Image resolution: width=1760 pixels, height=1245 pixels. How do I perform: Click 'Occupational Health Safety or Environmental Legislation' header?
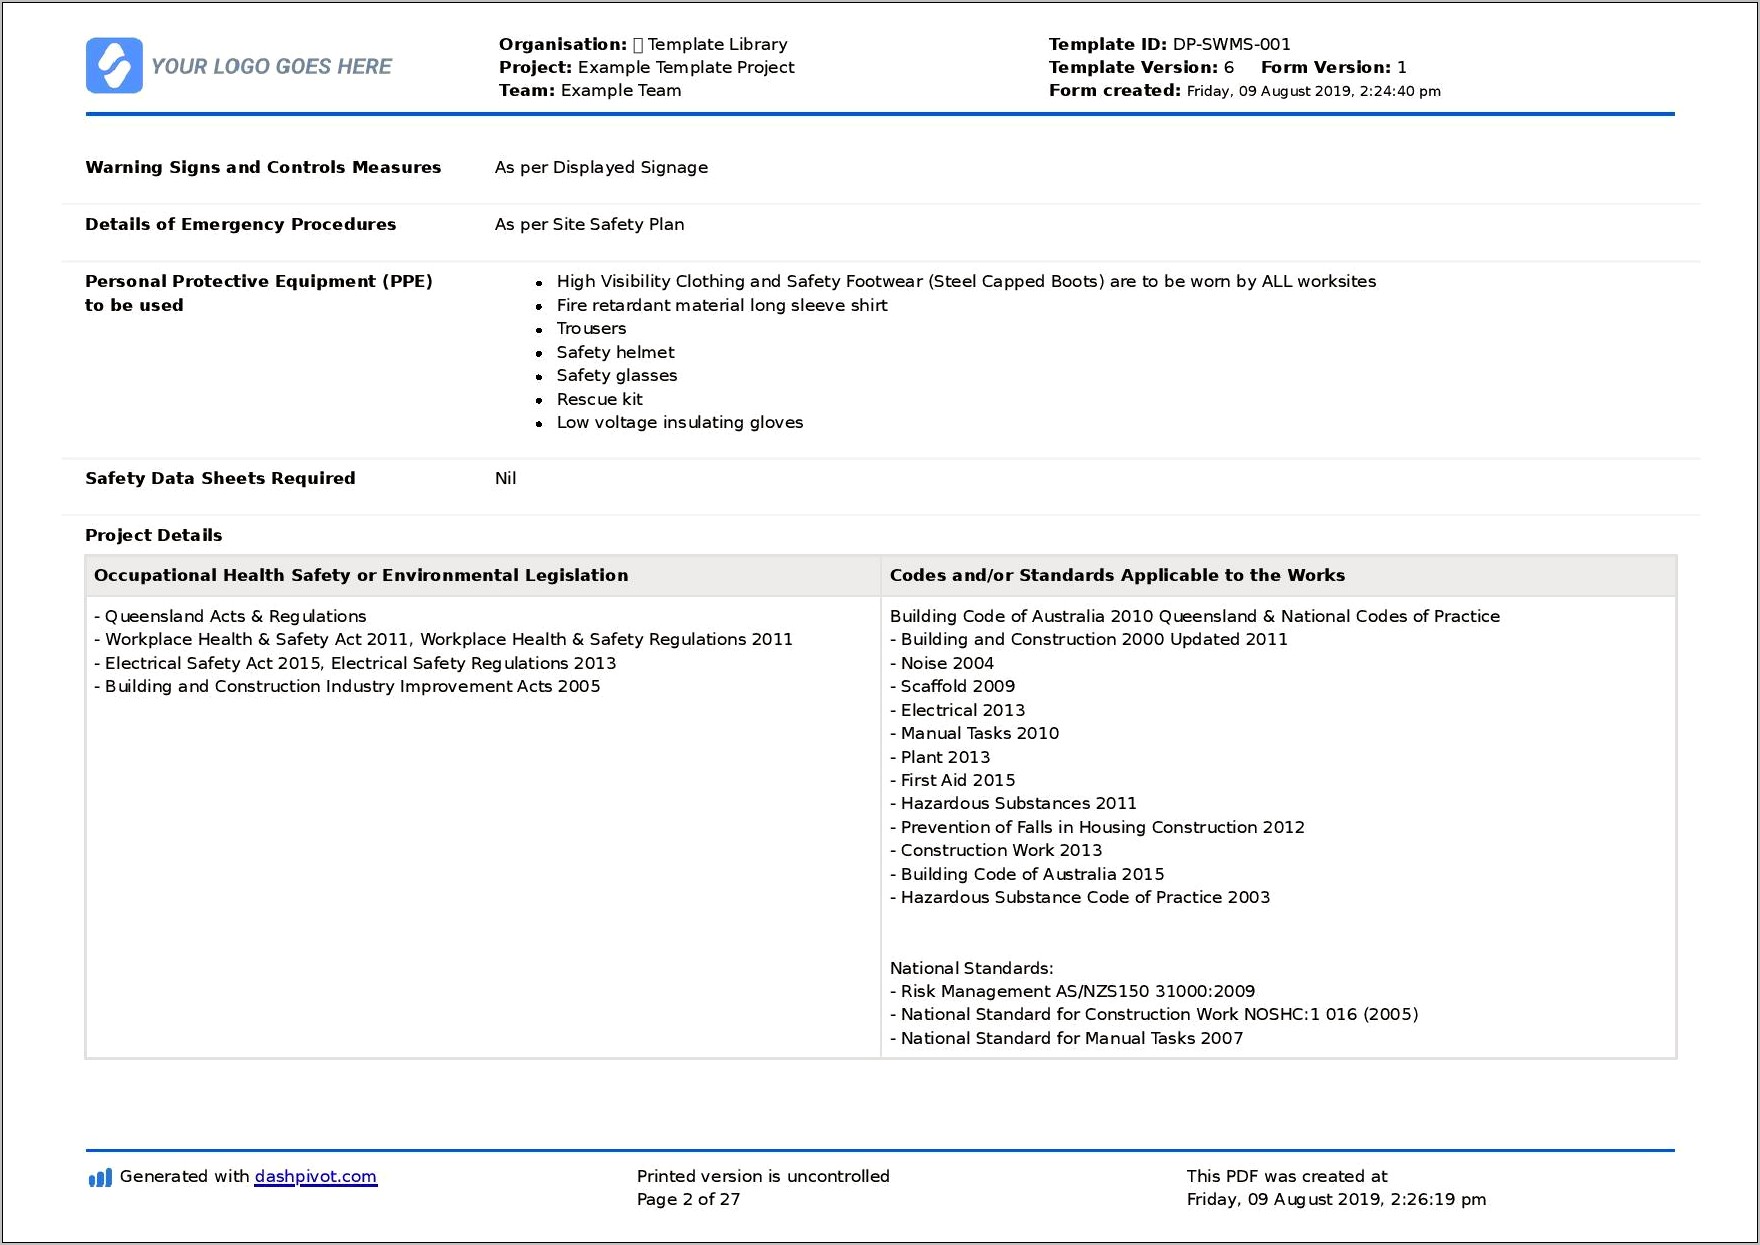tap(361, 575)
